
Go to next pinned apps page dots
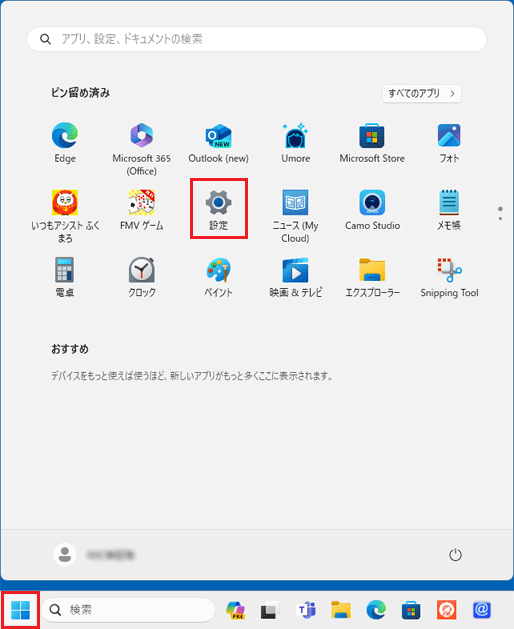tap(500, 213)
